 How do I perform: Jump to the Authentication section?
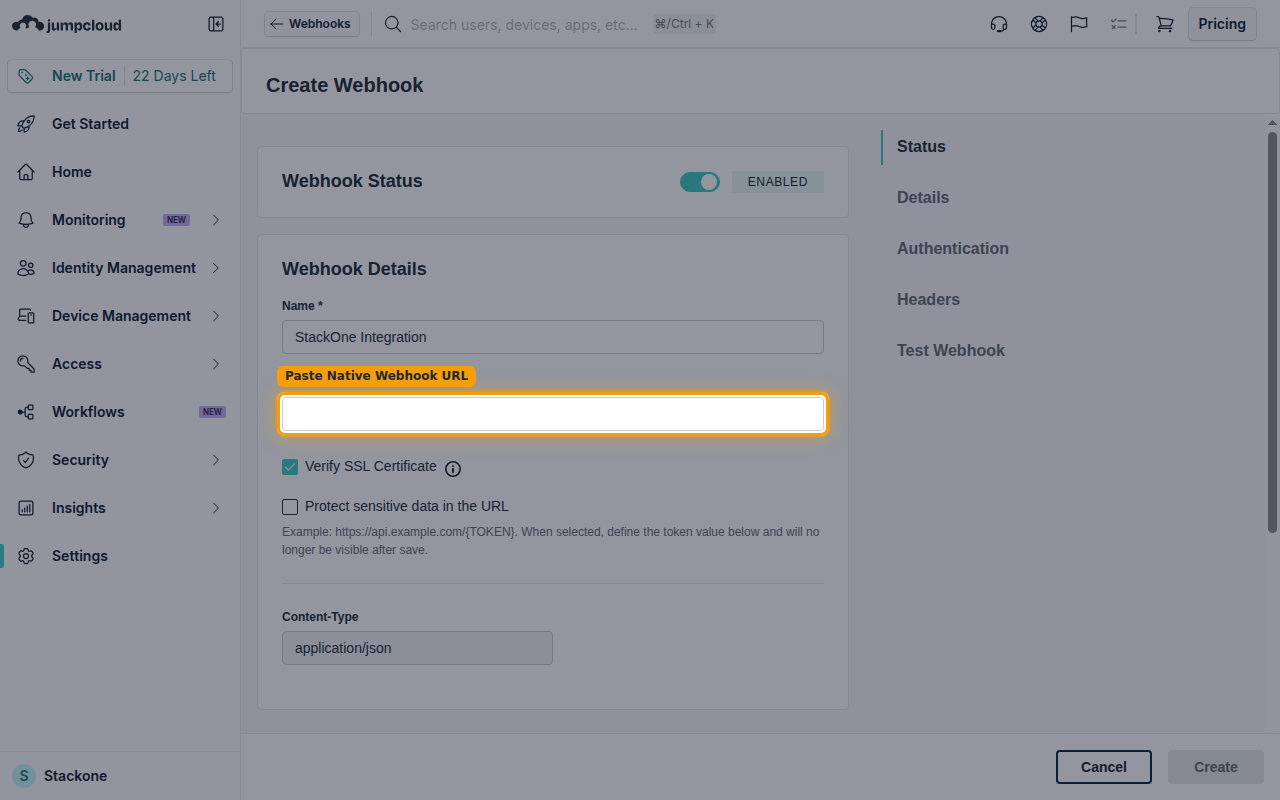coord(953,249)
